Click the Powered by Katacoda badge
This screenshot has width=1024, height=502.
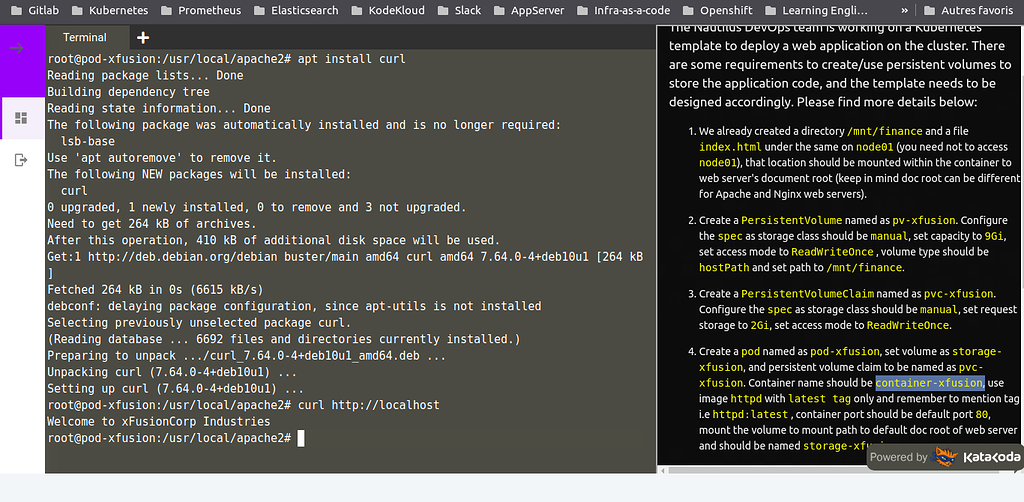tap(944, 457)
